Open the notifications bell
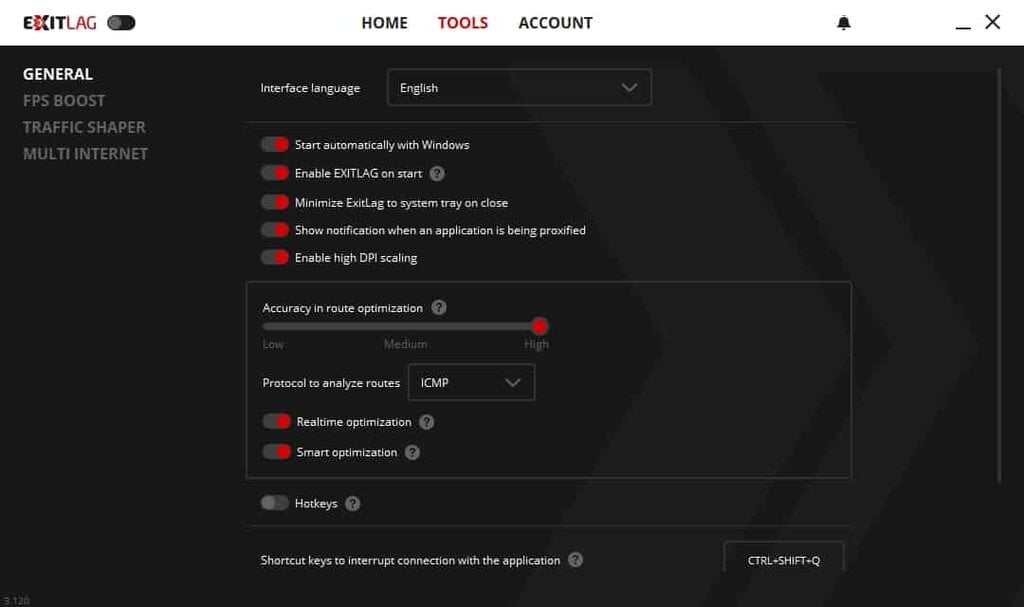1024x607 pixels. pos(844,23)
